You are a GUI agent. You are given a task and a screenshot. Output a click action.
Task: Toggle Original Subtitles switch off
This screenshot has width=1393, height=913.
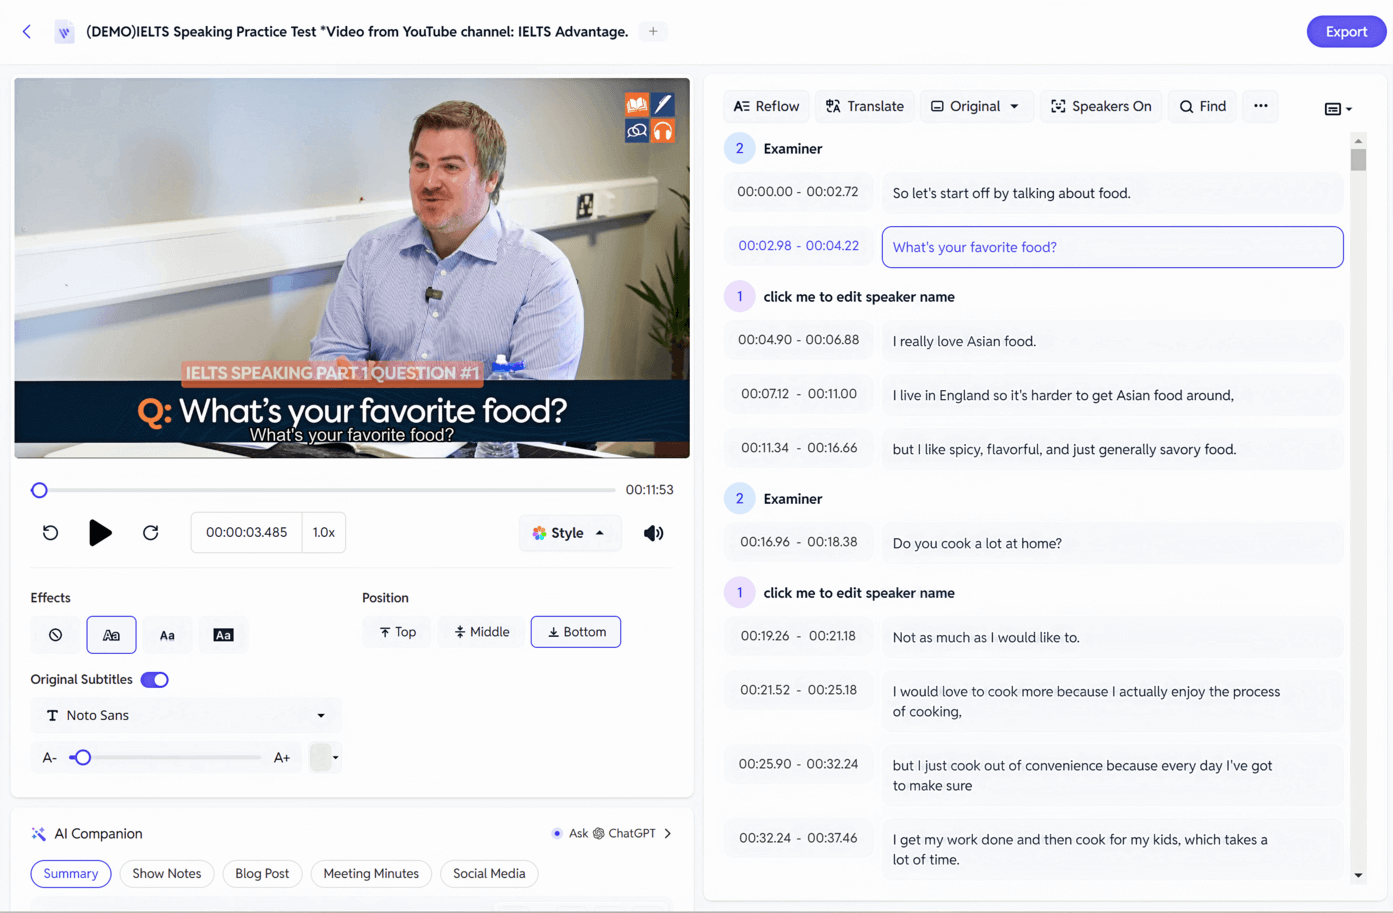155,680
